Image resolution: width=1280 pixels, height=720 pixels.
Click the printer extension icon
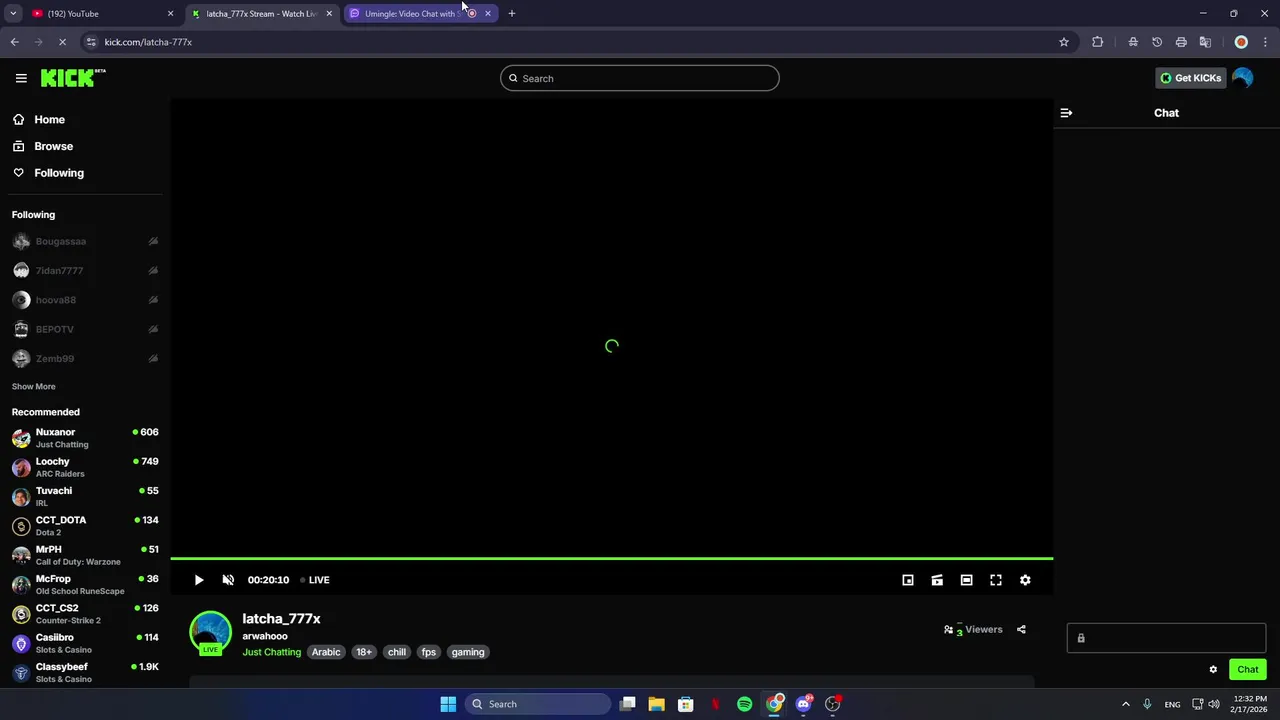coord(1181,42)
